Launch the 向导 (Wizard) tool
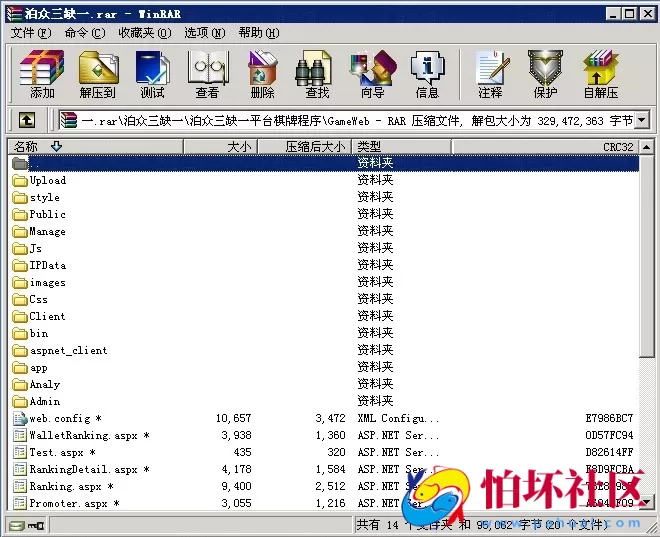The image size is (660, 537). (x=373, y=74)
